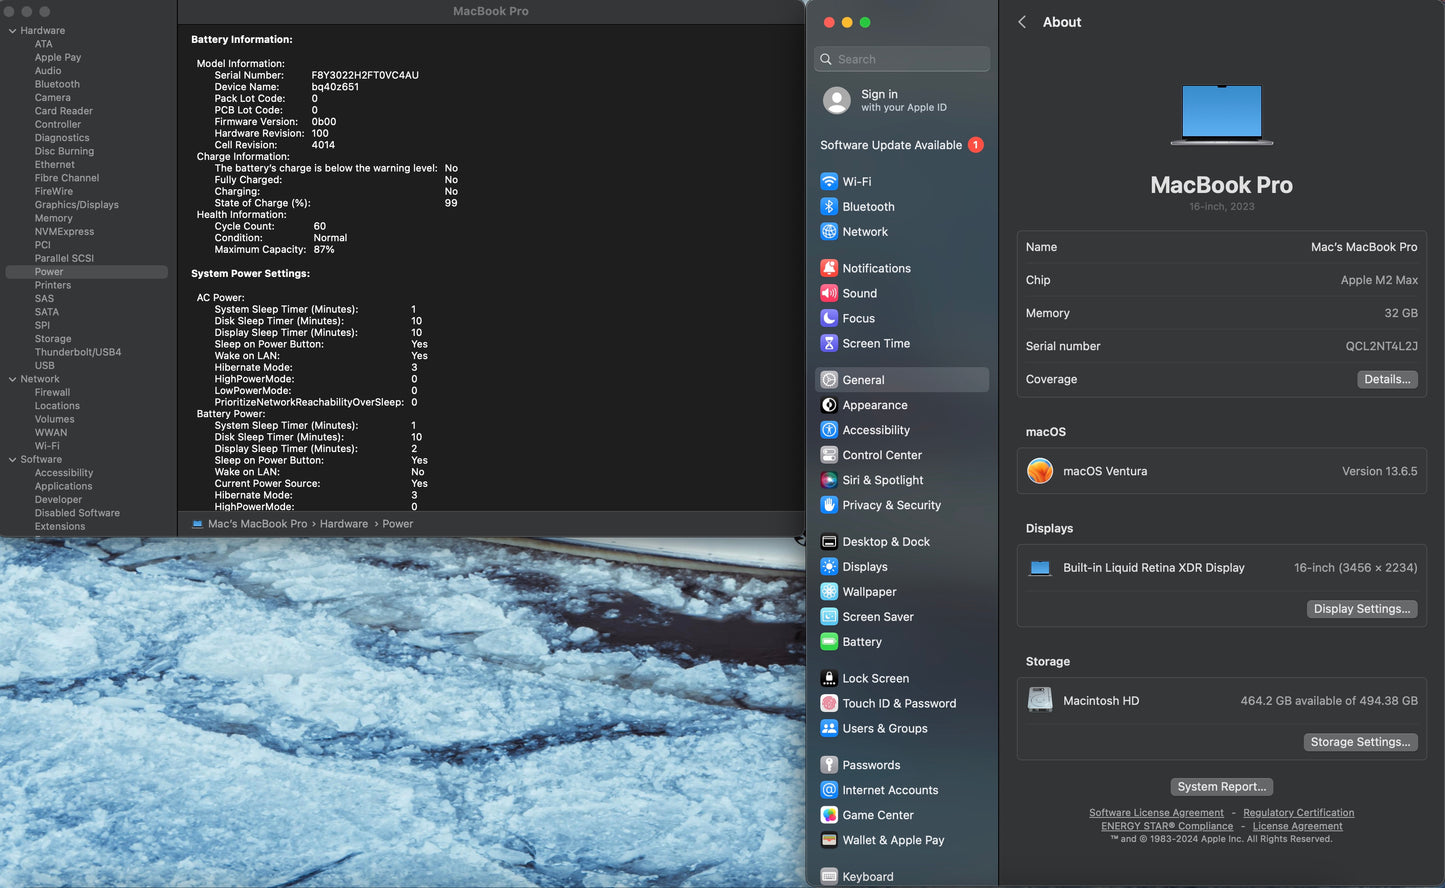The height and width of the screenshot is (888, 1445).
Task: Go back using the About back chevron
Action: (1022, 22)
